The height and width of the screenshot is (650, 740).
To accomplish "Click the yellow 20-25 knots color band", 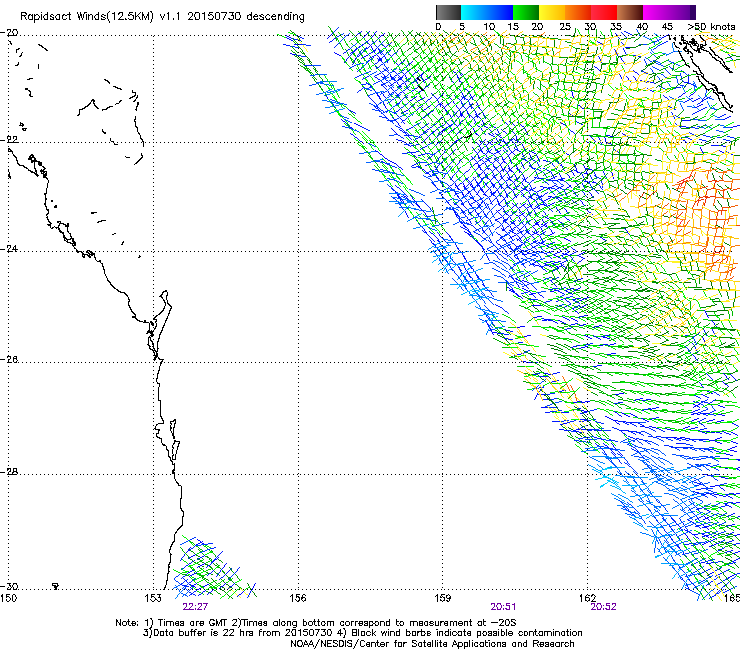I will (552, 12).
